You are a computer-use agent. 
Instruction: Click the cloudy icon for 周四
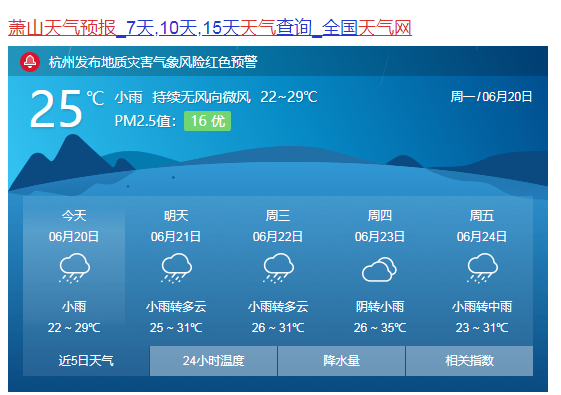pos(379,269)
